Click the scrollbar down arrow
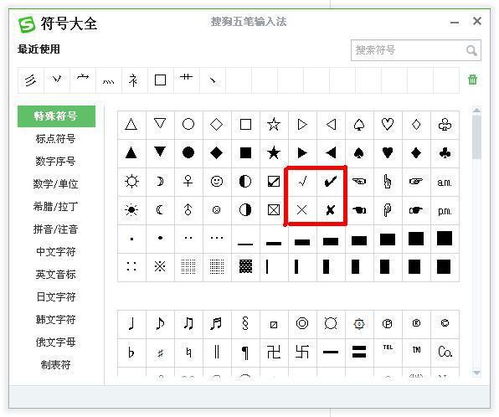Viewport: 499px width, 417px height. [477, 373]
